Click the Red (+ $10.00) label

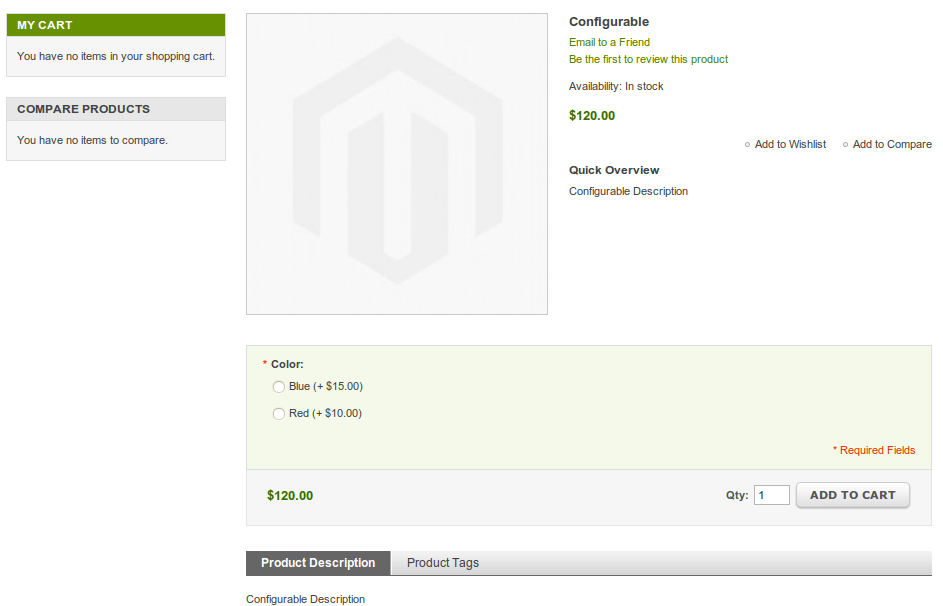pyautogui.click(x=325, y=413)
